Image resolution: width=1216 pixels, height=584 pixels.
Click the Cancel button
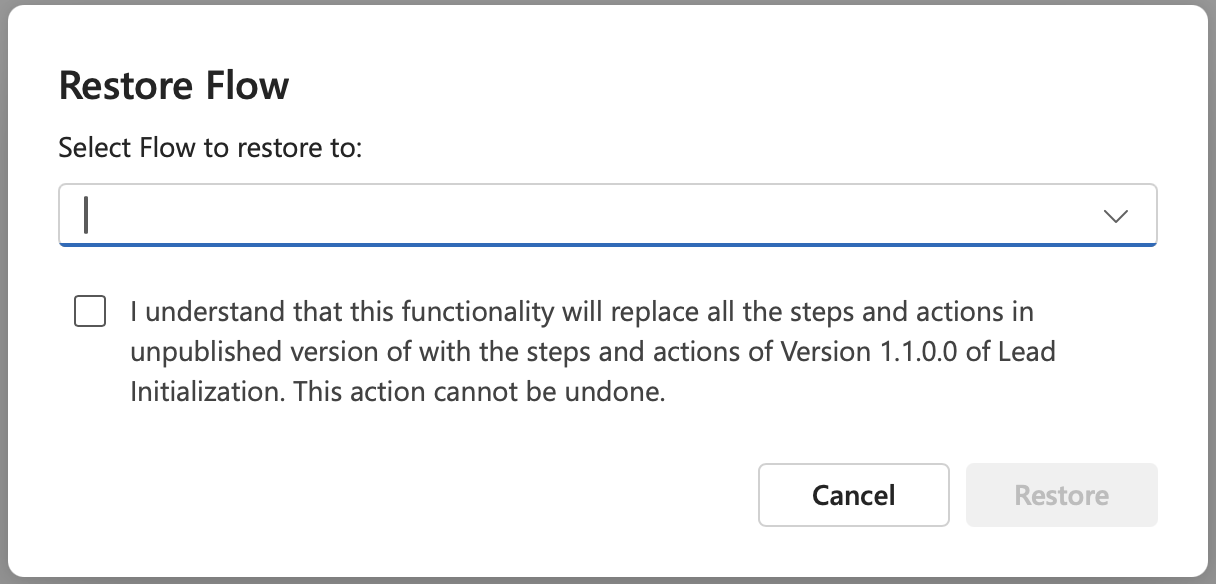click(x=853, y=495)
